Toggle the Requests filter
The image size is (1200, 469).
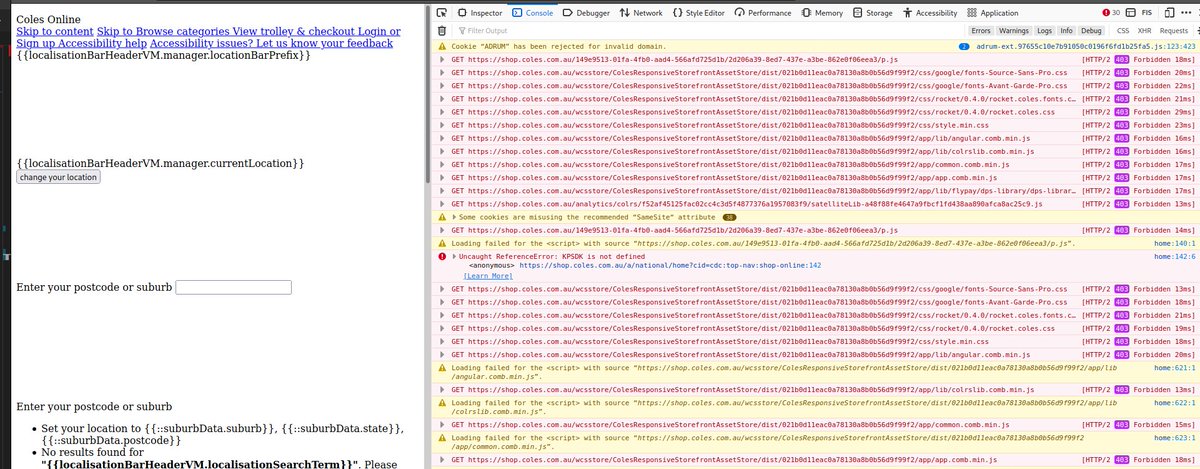1175,30
